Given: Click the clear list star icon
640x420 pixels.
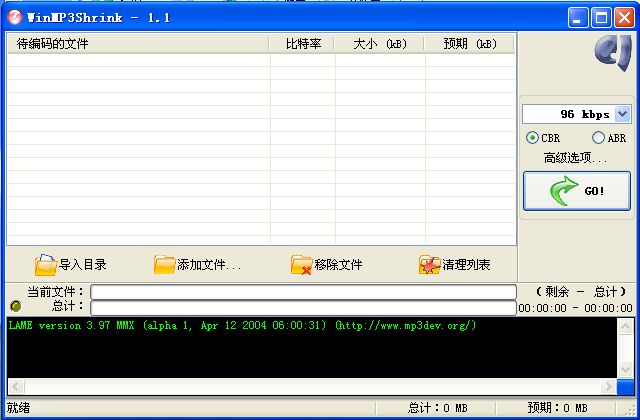Looking at the screenshot, I should 429,264.
